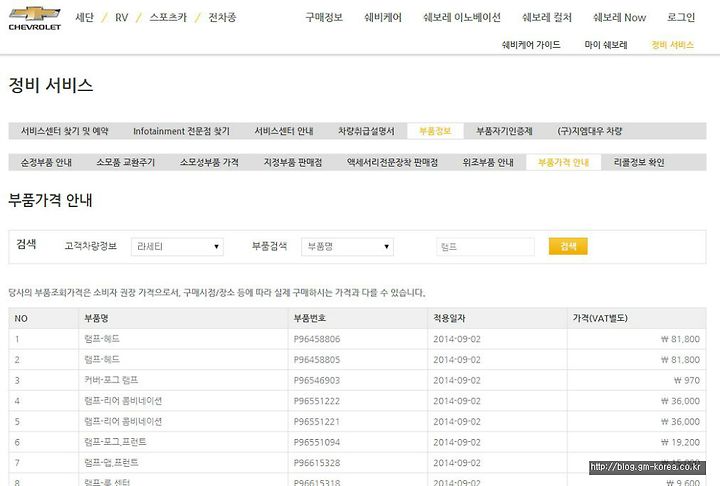
Task: Open the 소모성부품 가격 sub-tab
Action: point(209,162)
